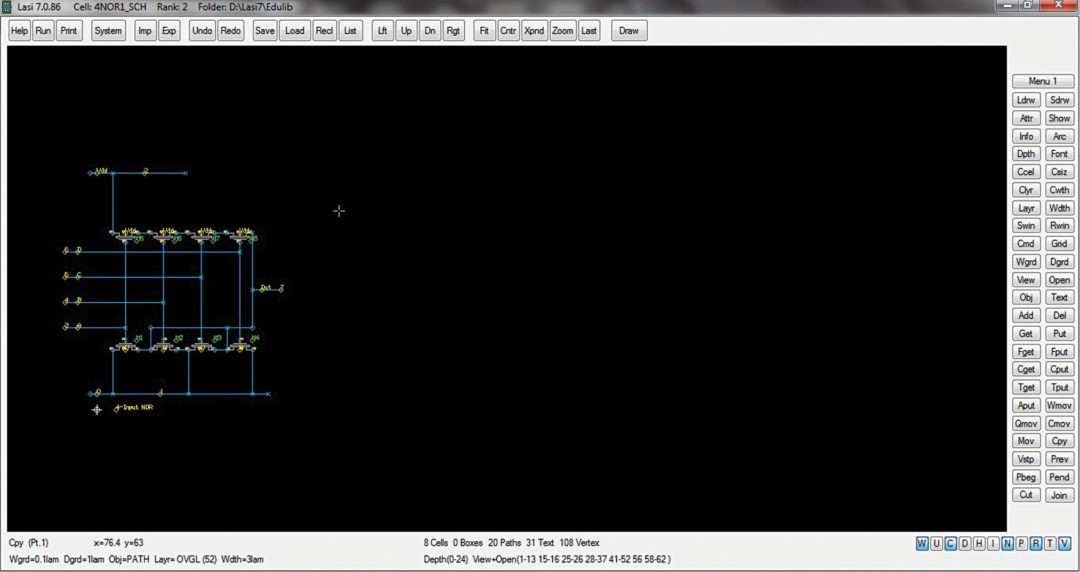Redraw the view with the Draw button
Screen dimensions: 1080x572
click(x=629, y=31)
